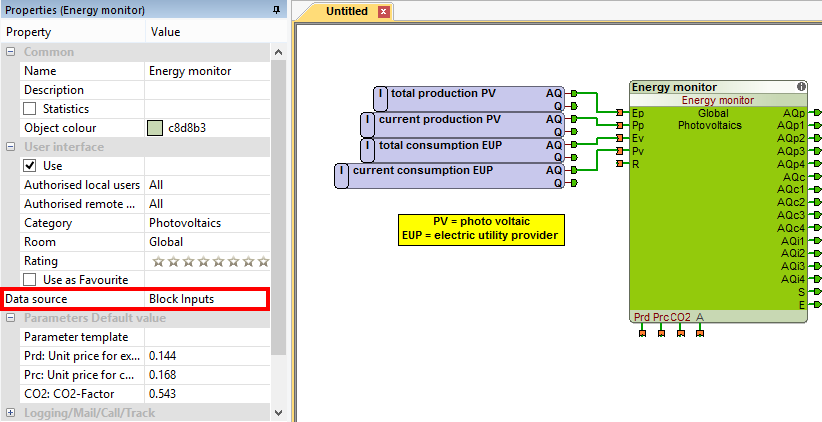Click the pin icon in Properties panel header
This screenshot has height=422, width=822.
coord(276,10)
